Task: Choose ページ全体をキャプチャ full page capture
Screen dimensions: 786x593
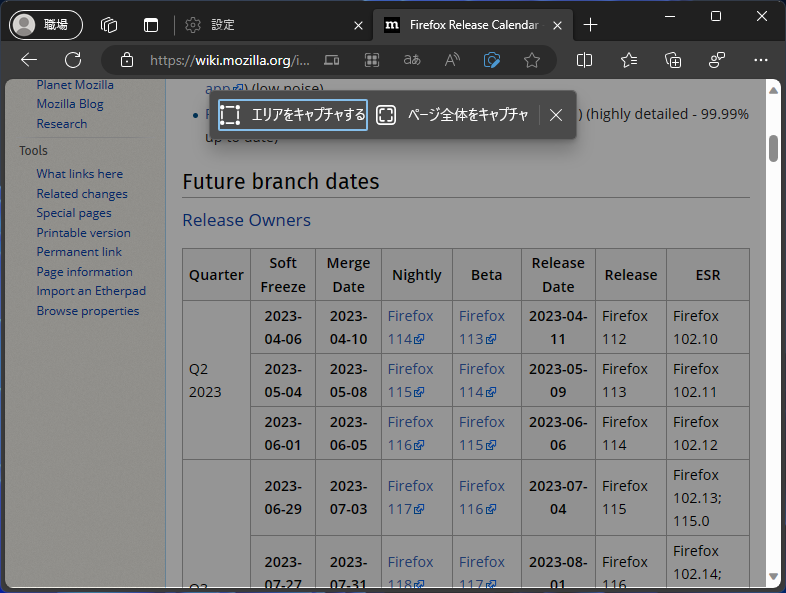Action: coord(453,115)
